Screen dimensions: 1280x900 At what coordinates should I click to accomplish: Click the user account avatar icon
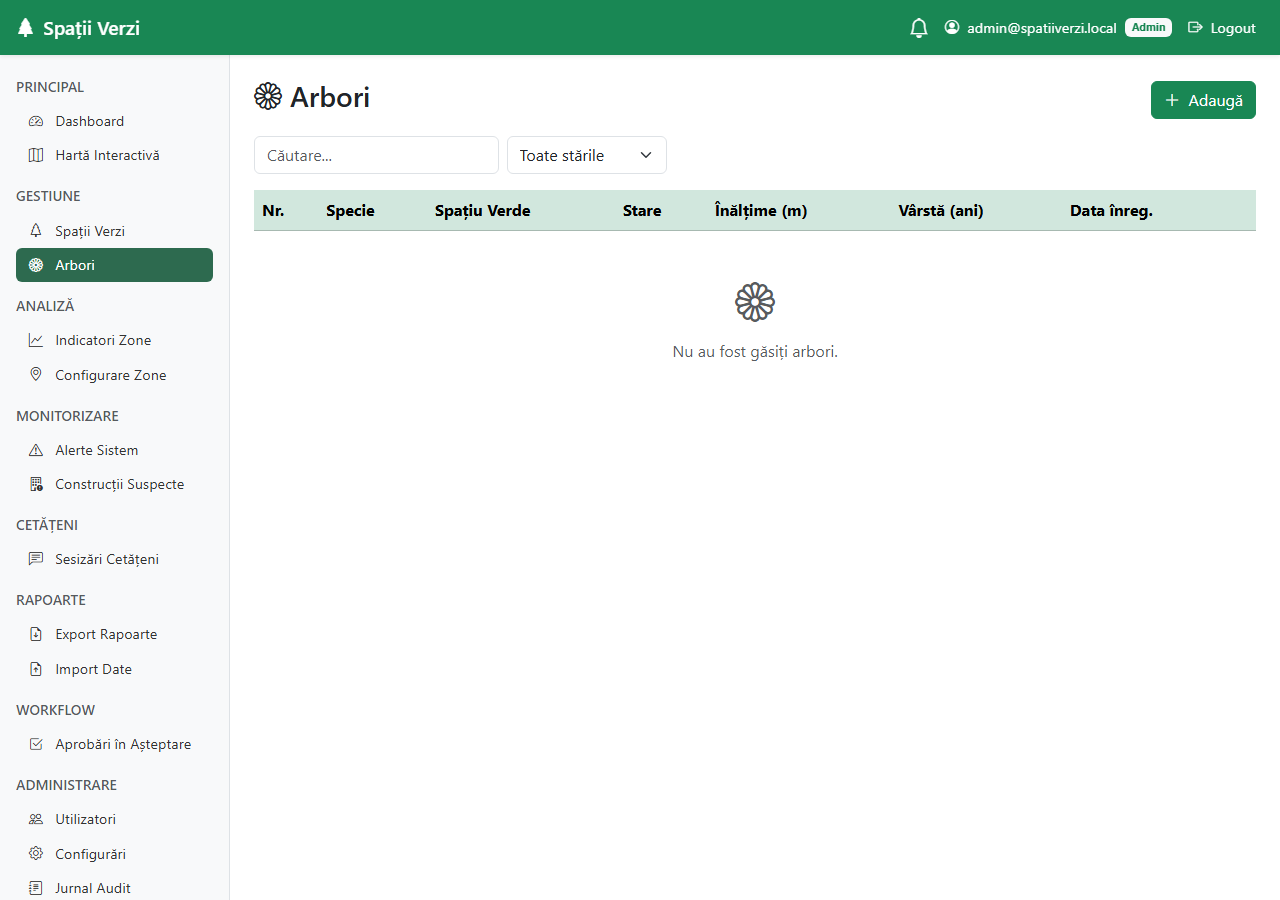pyautogui.click(x=952, y=27)
